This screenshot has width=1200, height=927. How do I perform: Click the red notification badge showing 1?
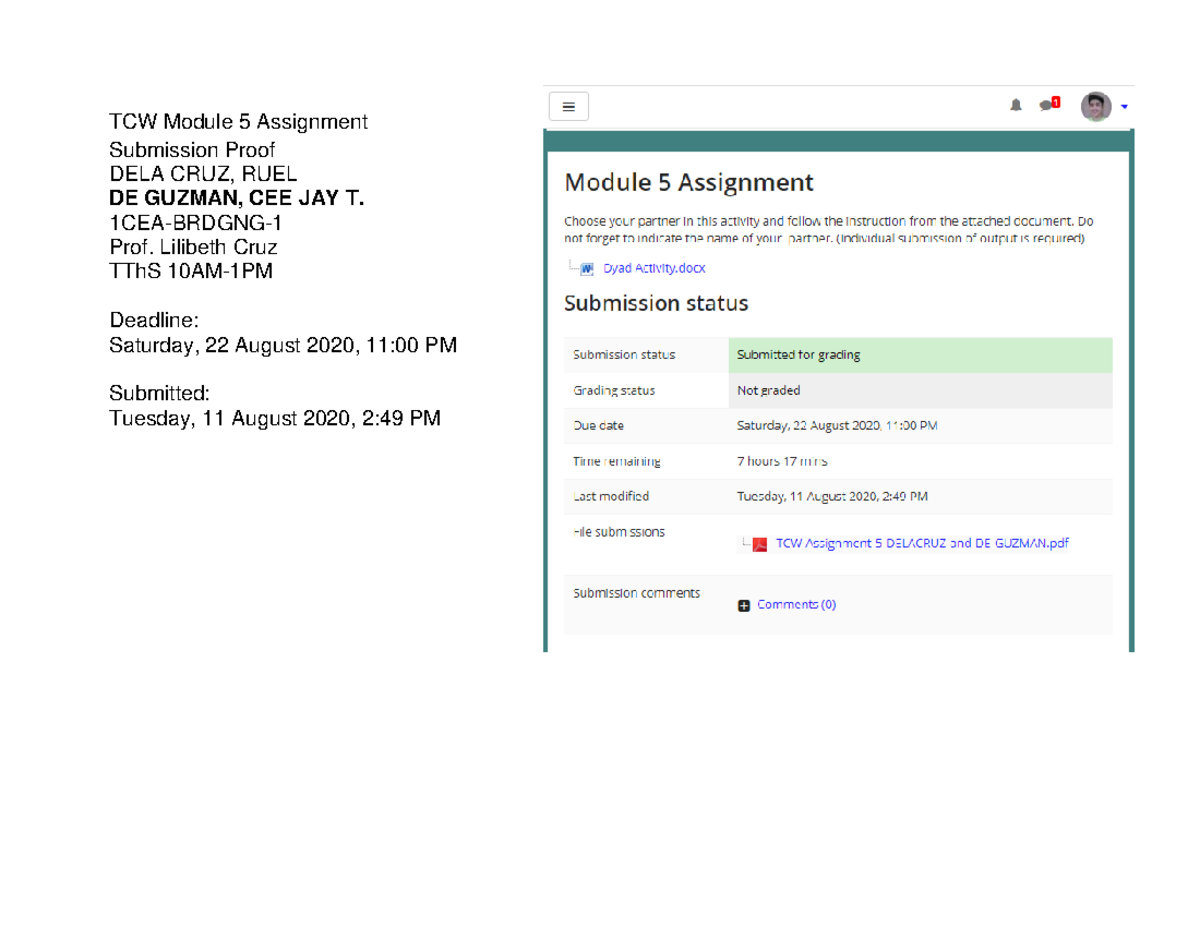(x=1054, y=99)
